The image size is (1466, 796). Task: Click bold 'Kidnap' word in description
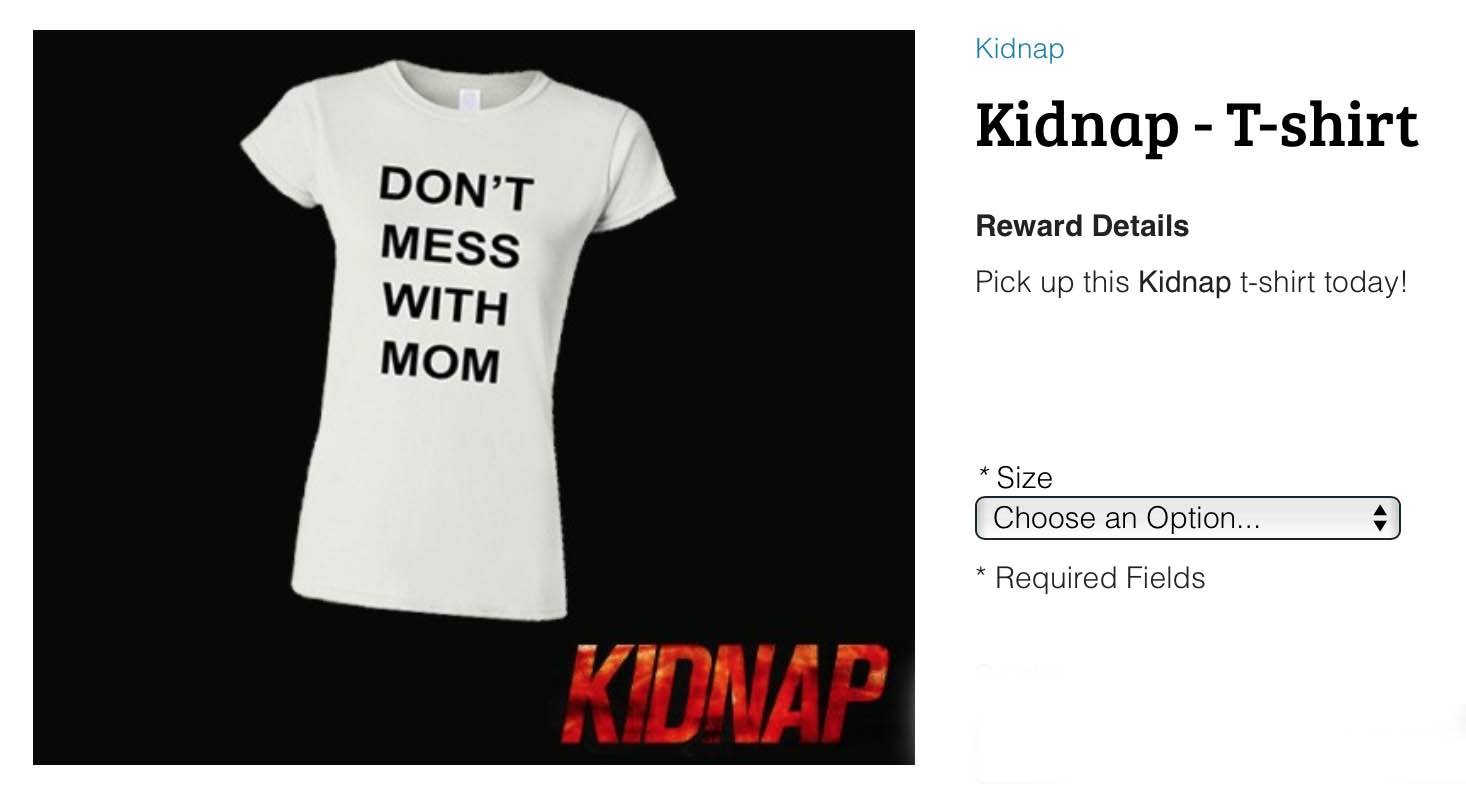(x=1184, y=282)
